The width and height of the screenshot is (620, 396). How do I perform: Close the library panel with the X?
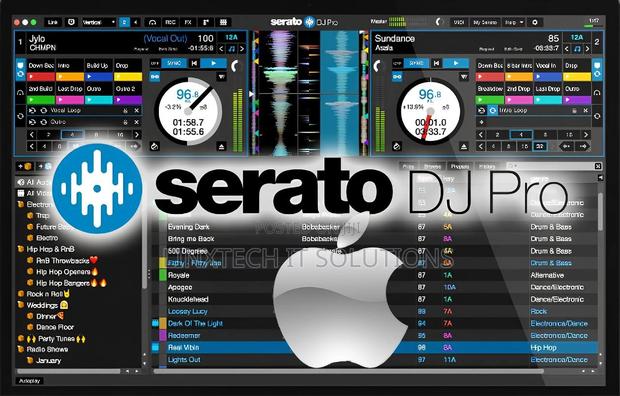coord(598,166)
